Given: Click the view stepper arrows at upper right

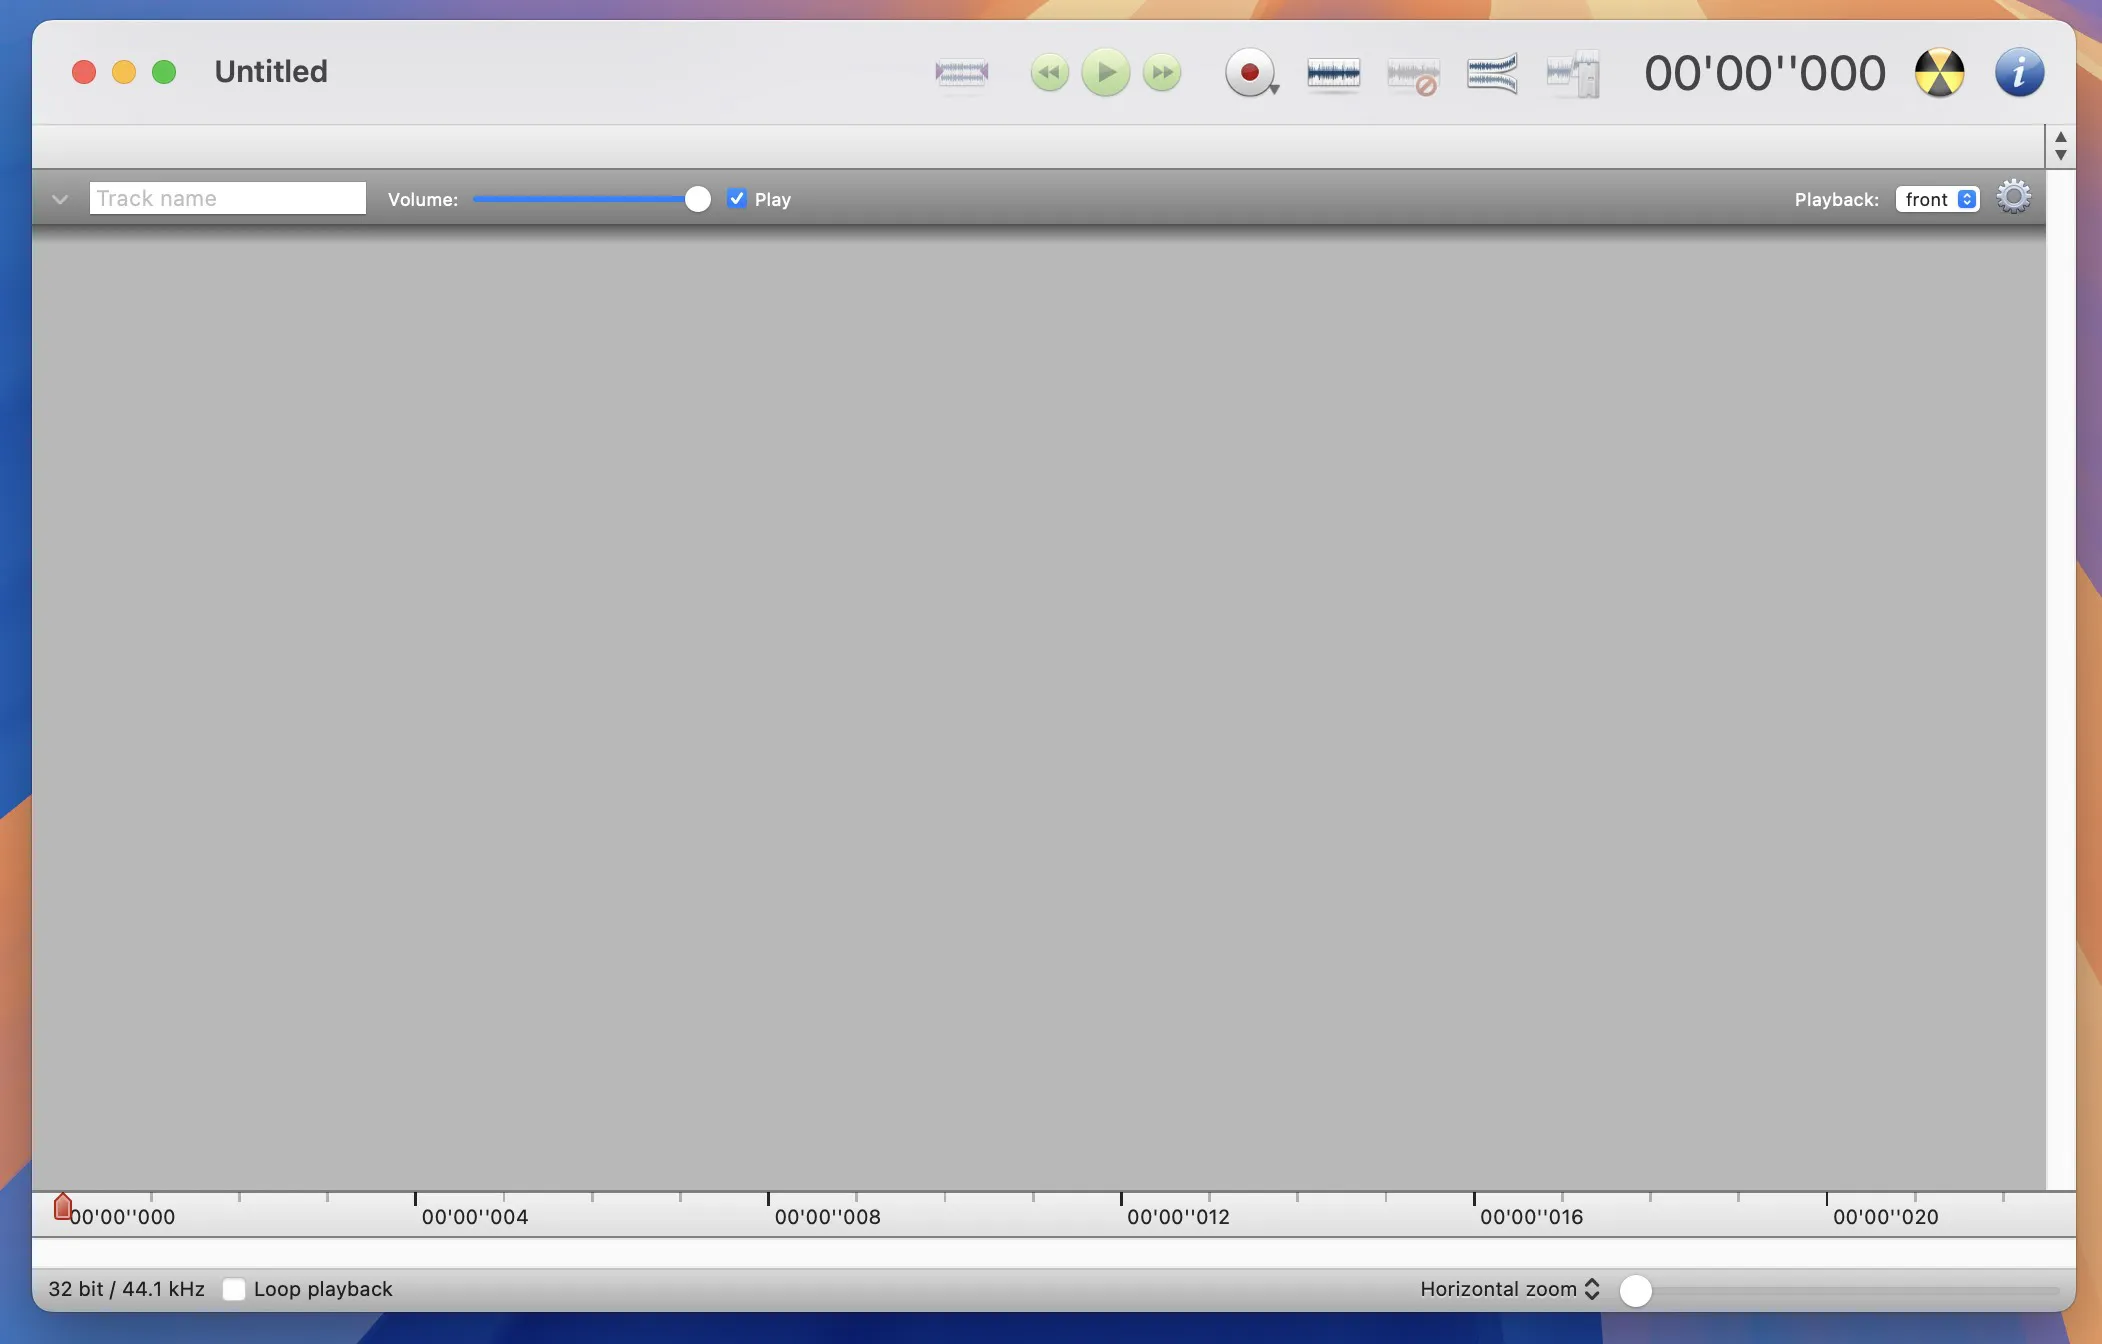Looking at the screenshot, I should [x=2060, y=146].
